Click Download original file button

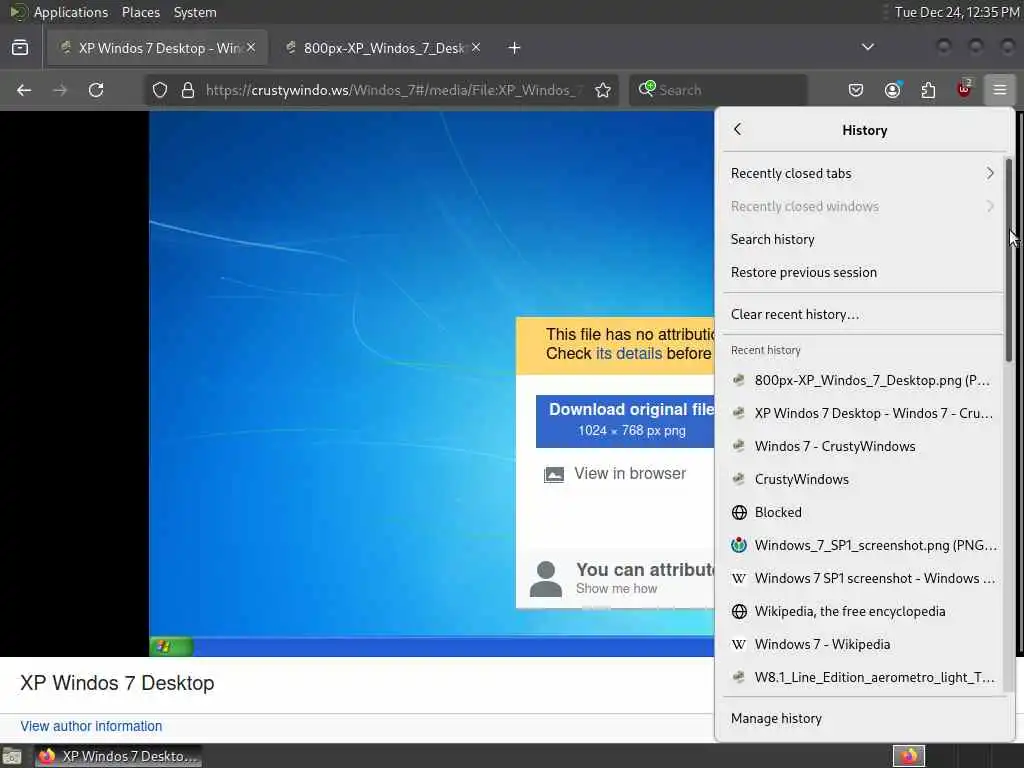tap(625, 421)
